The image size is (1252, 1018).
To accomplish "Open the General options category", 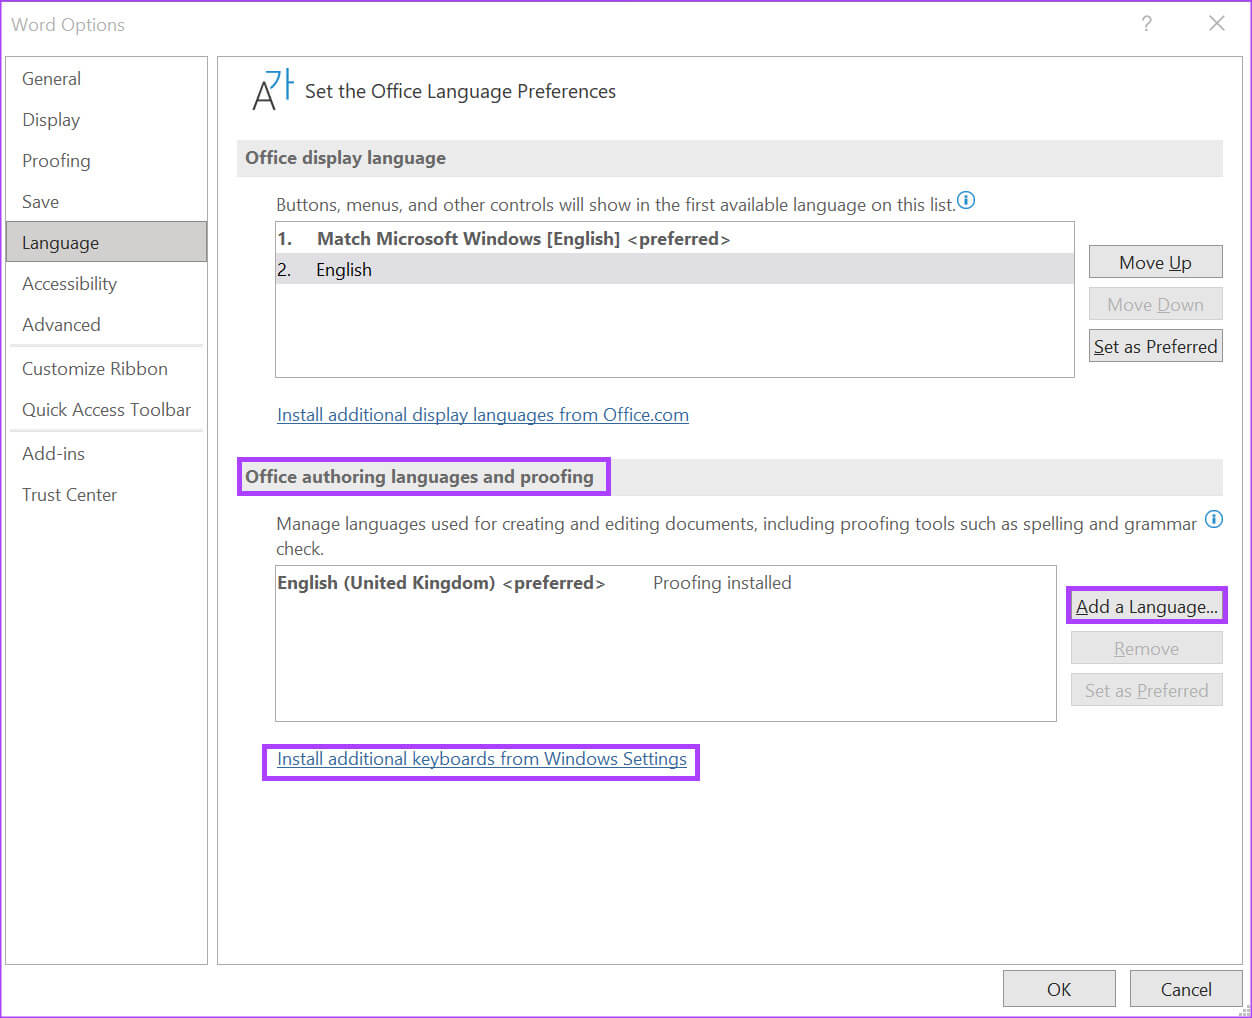I will coord(106,79).
